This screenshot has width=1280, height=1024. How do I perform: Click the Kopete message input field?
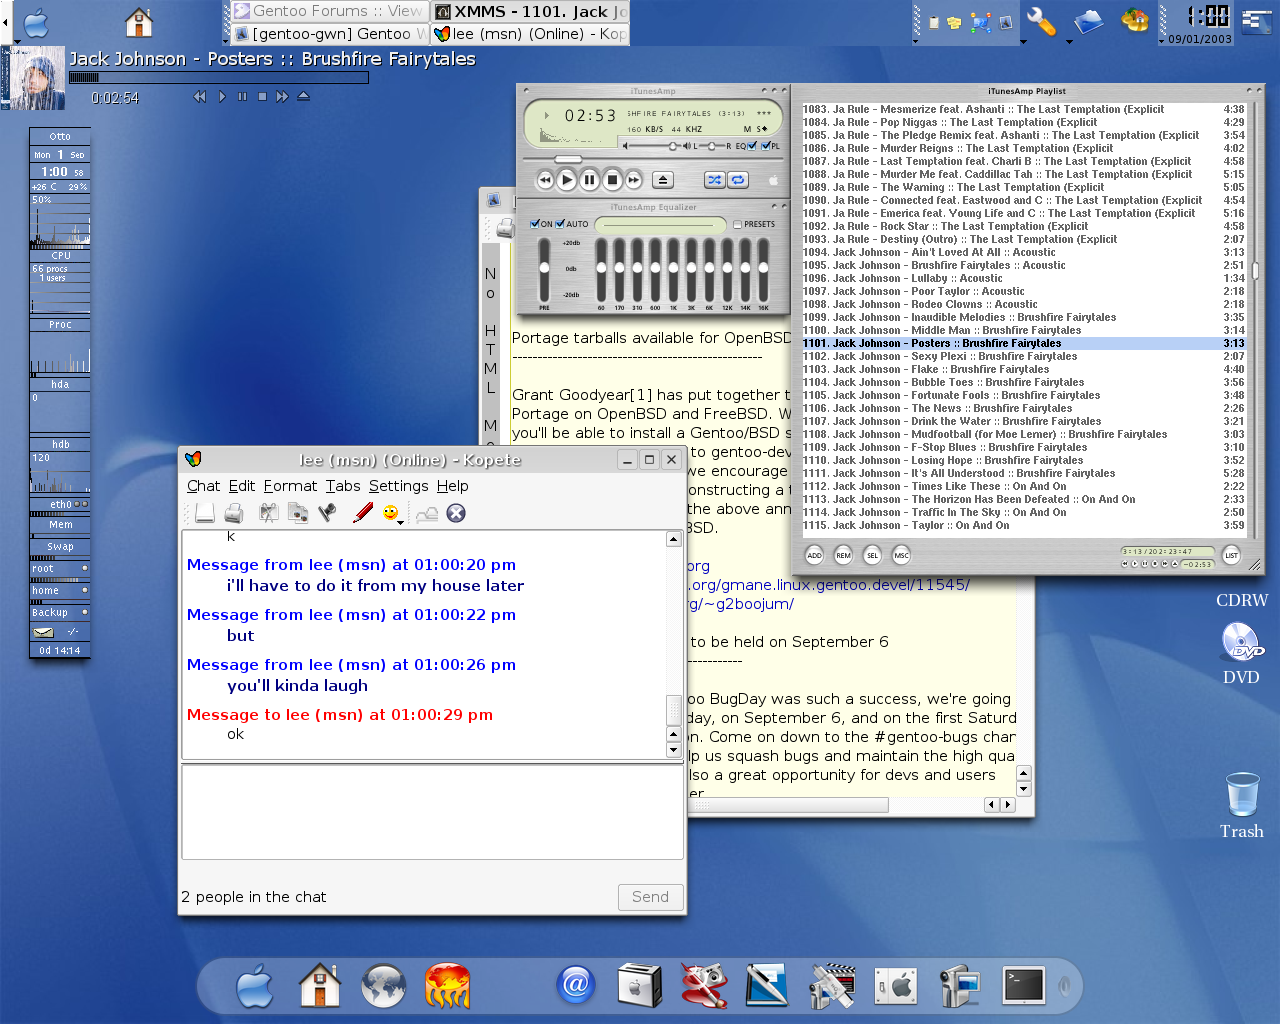click(x=432, y=812)
